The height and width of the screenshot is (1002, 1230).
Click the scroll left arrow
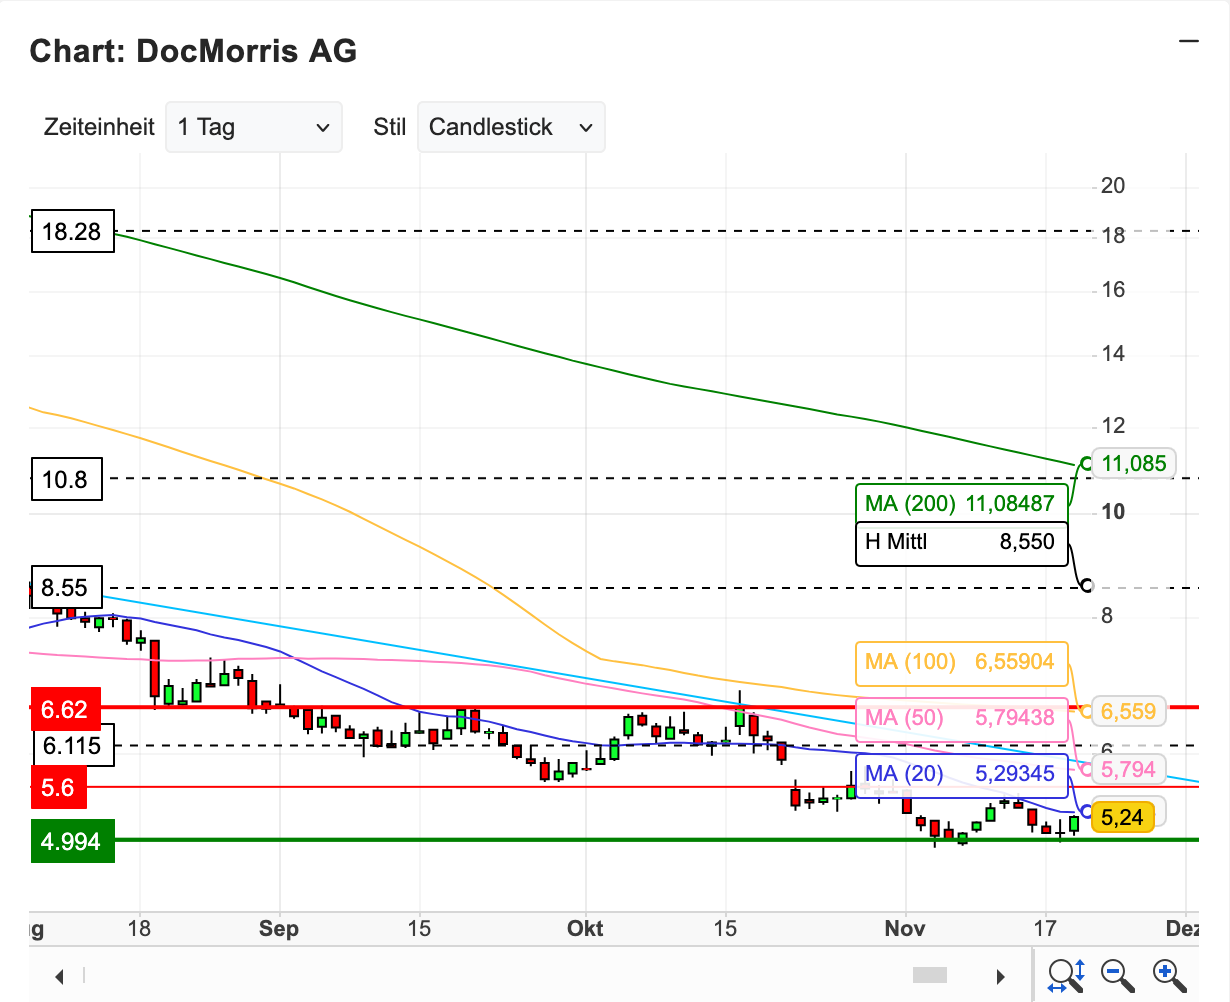pyautogui.click(x=59, y=976)
